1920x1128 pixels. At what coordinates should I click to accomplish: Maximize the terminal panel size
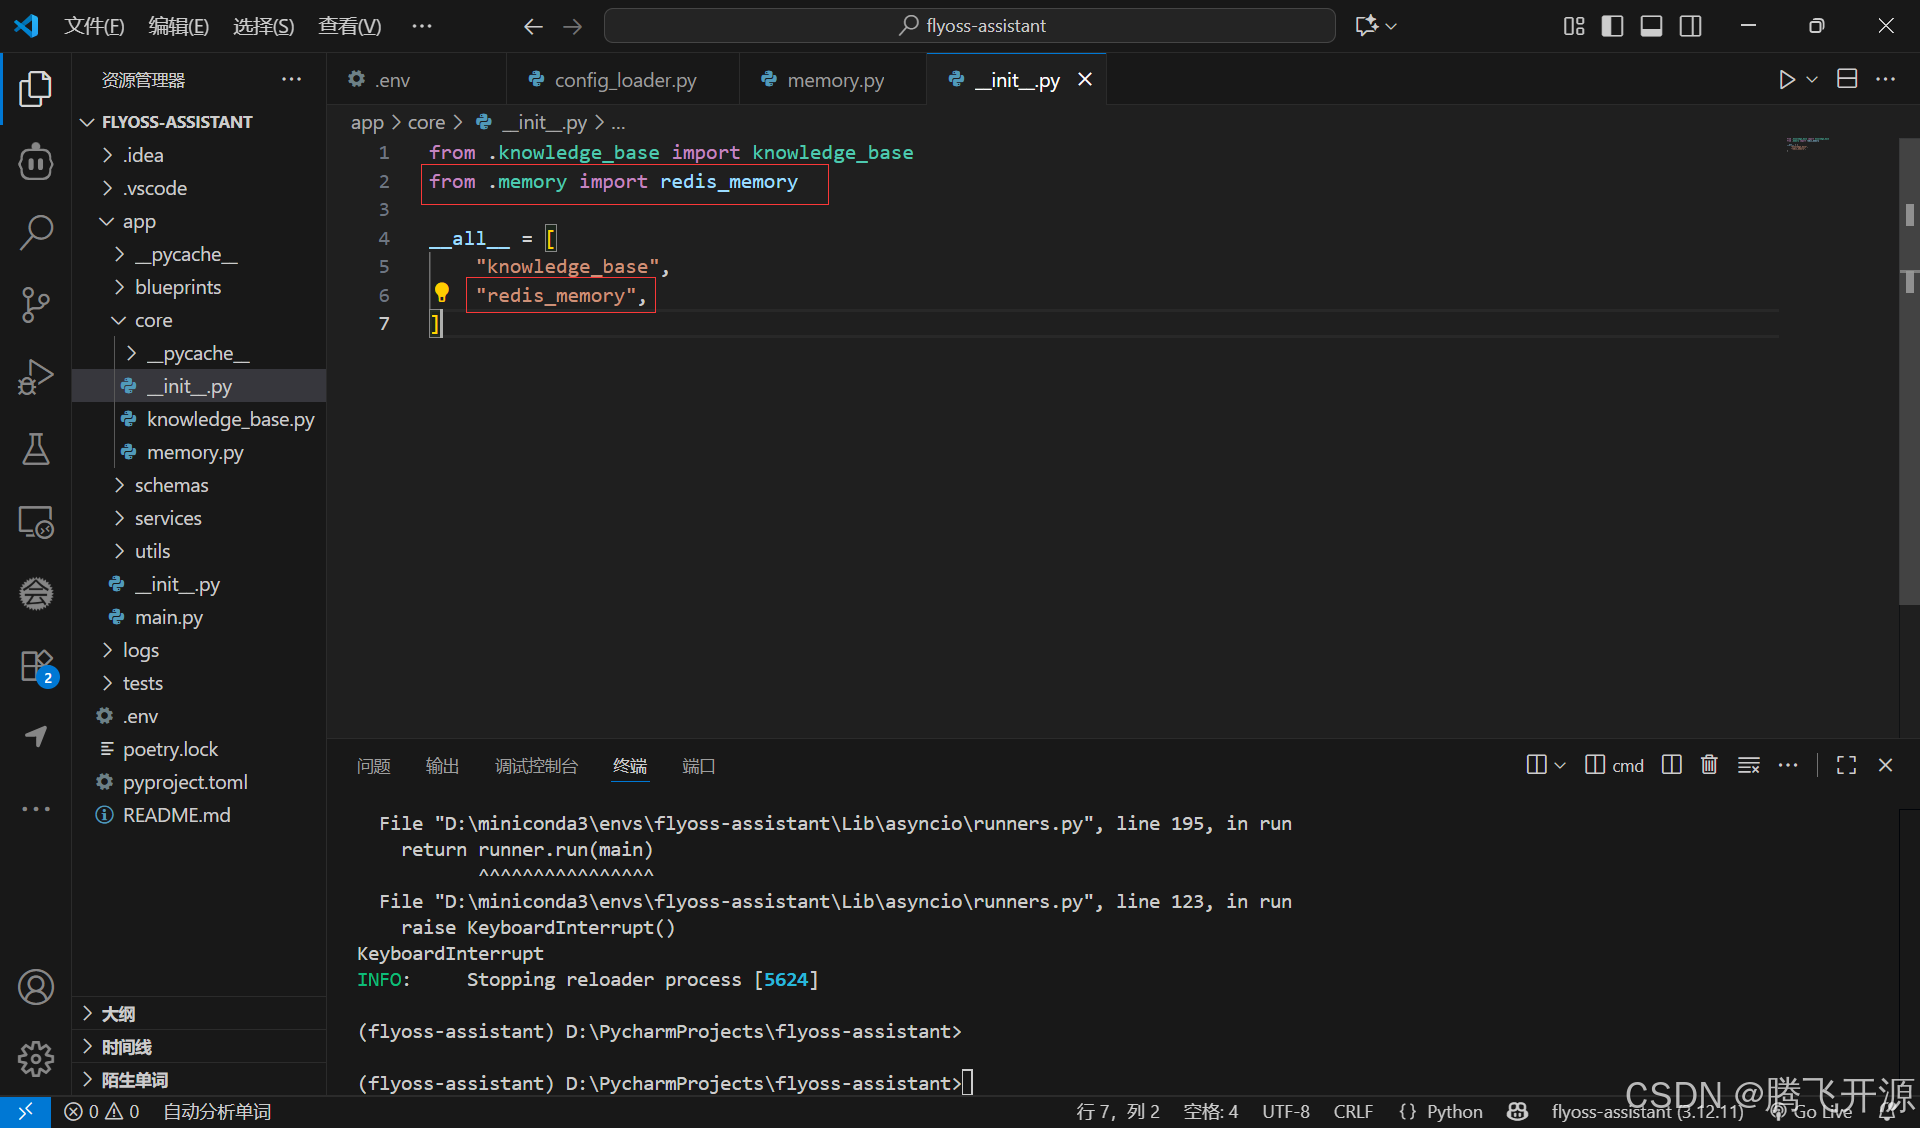tap(1846, 765)
